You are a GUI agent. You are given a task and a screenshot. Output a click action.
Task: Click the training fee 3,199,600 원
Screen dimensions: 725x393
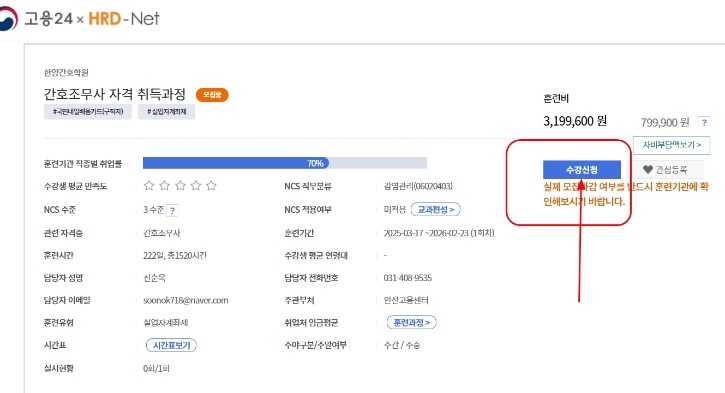pos(575,121)
